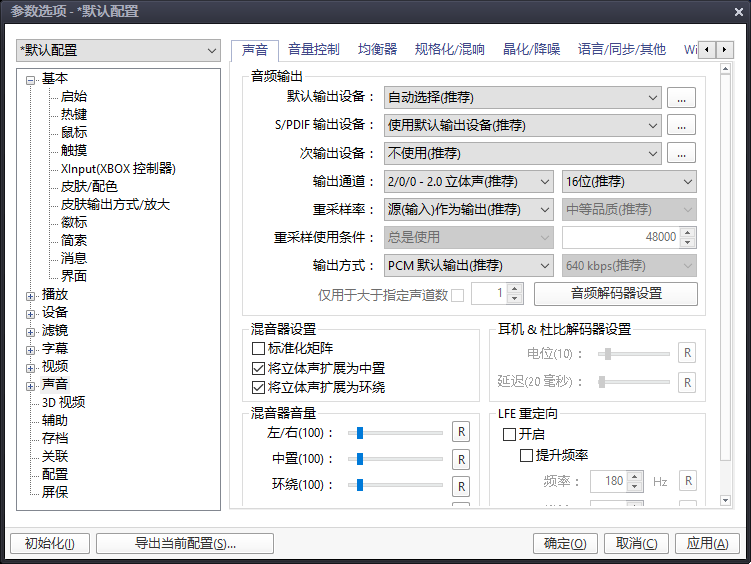Click the 左/右 mixer volume slider

point(395,432)
